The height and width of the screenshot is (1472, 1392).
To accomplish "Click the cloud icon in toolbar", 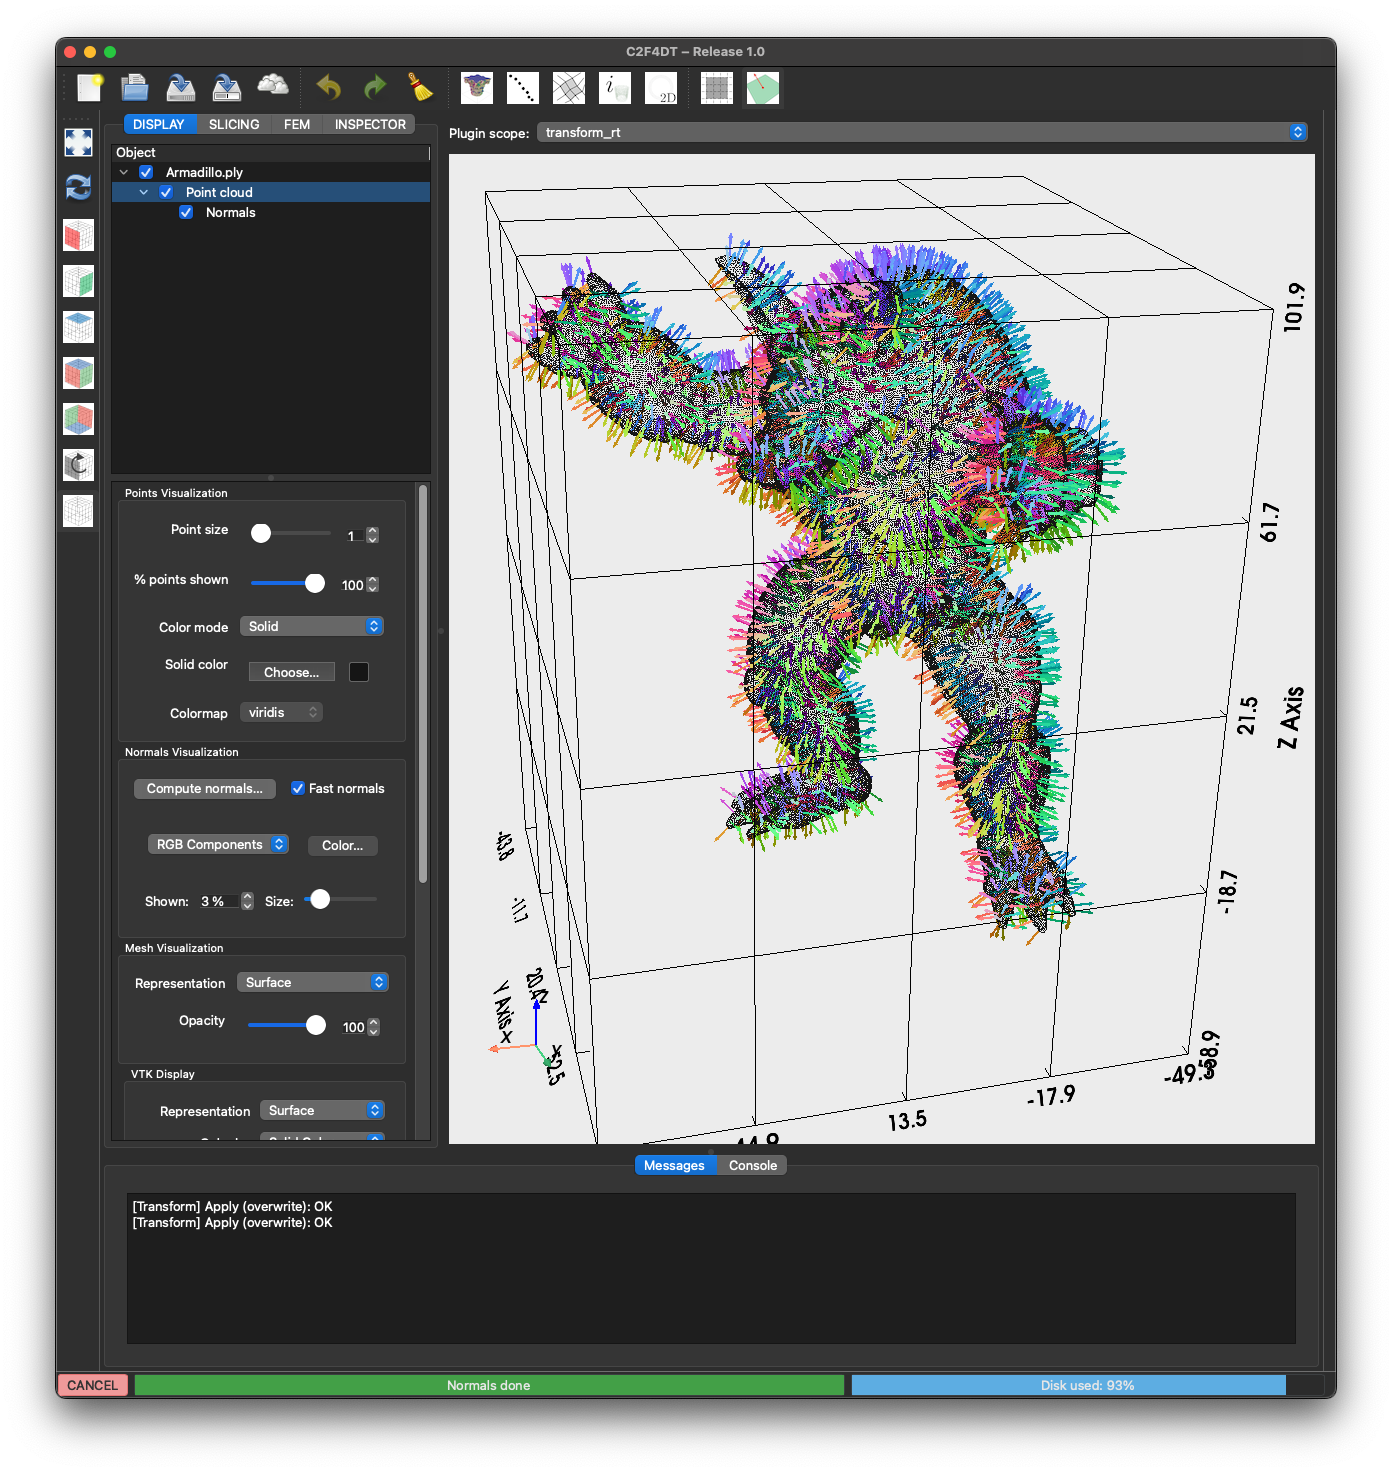I will [273, 86].
